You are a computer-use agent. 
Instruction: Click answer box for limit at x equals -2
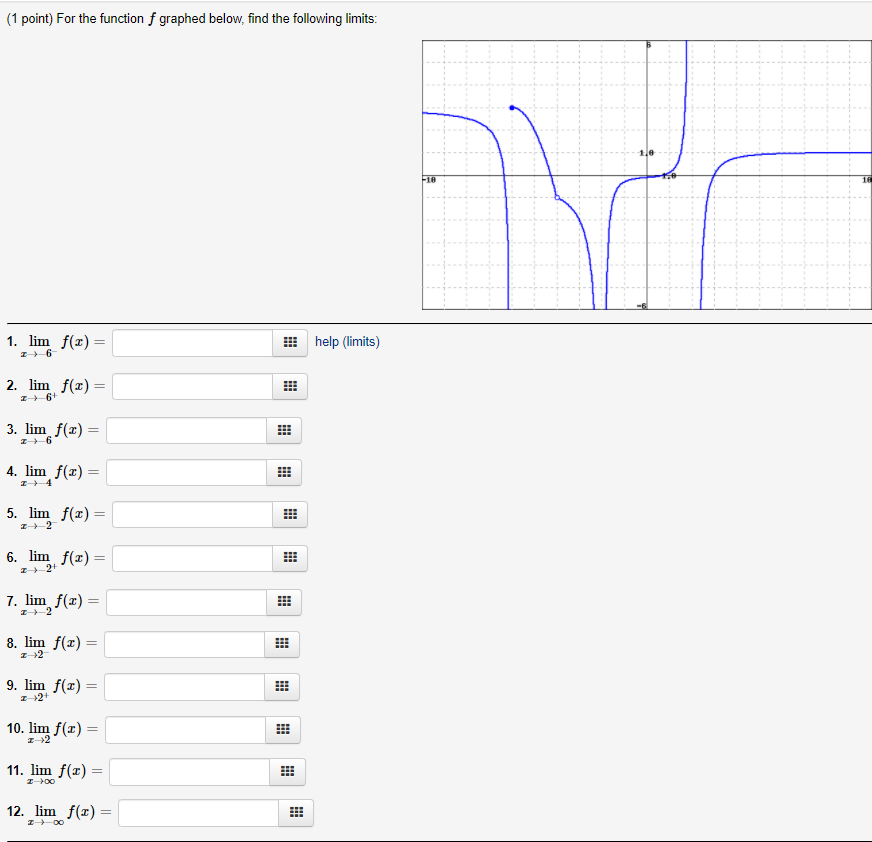pos(185,601)
